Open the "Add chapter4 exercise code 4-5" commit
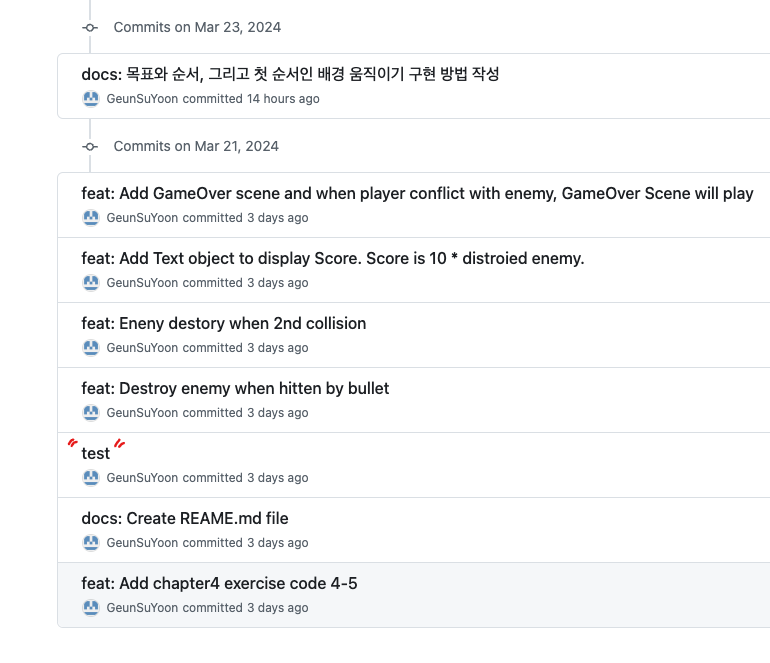 click(x=219, y=583)
